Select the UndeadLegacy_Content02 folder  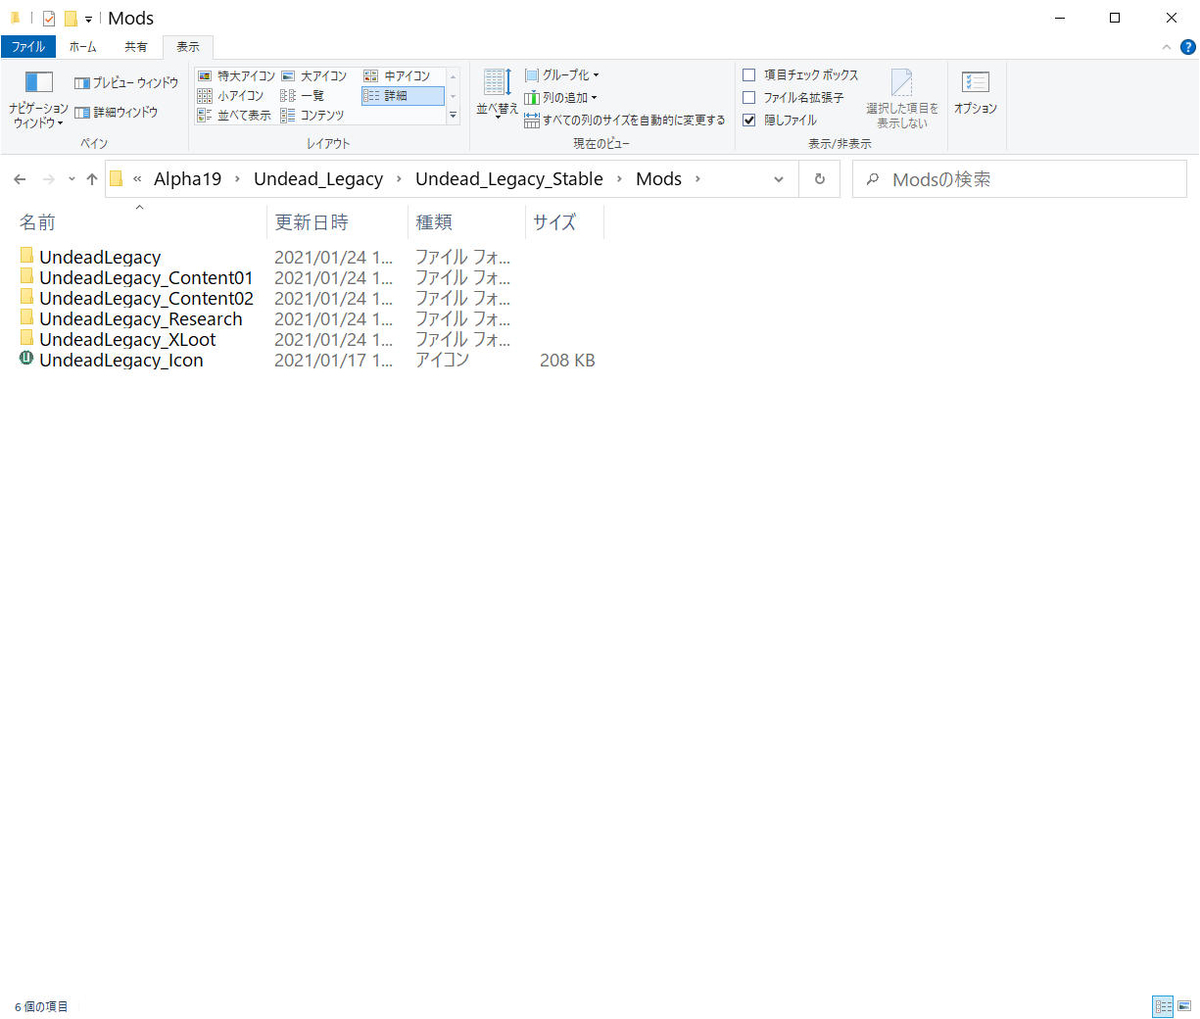[x=146, y=298]
